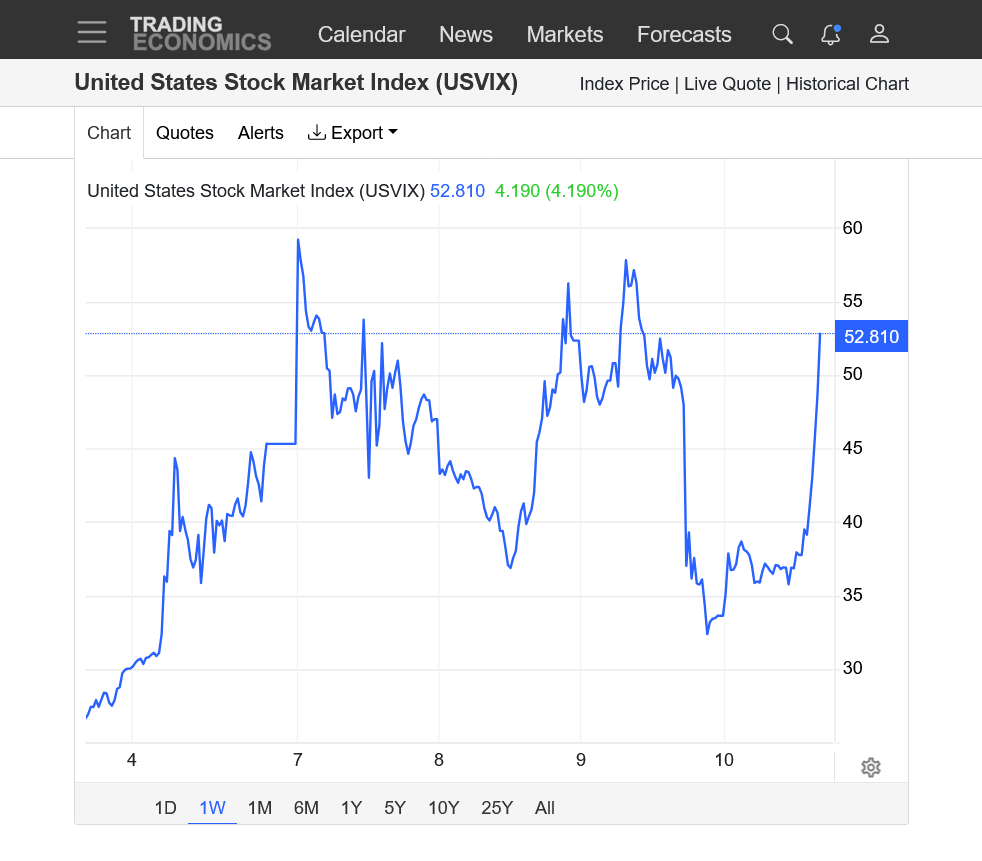982x861 pixels.
Task: Switch chart range to 1M
Action: (260, 808)
